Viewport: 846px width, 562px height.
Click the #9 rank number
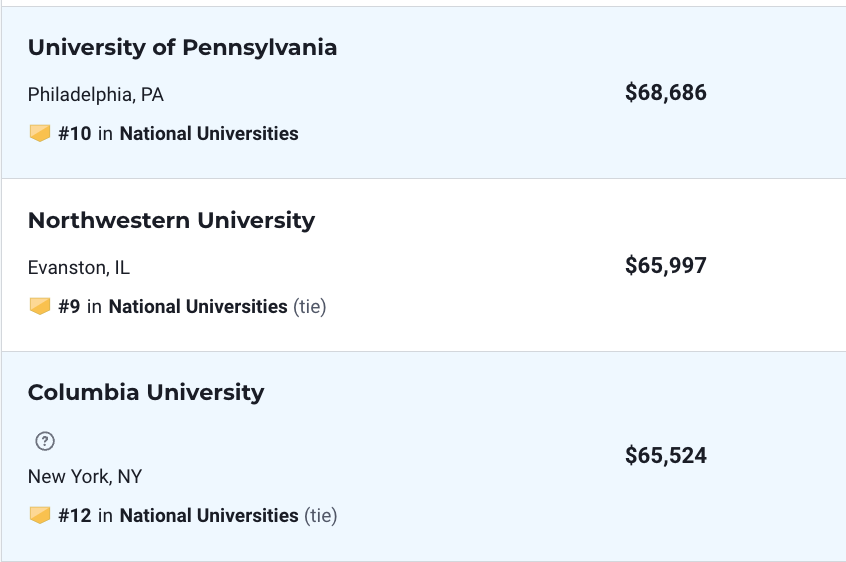(69, 306)
